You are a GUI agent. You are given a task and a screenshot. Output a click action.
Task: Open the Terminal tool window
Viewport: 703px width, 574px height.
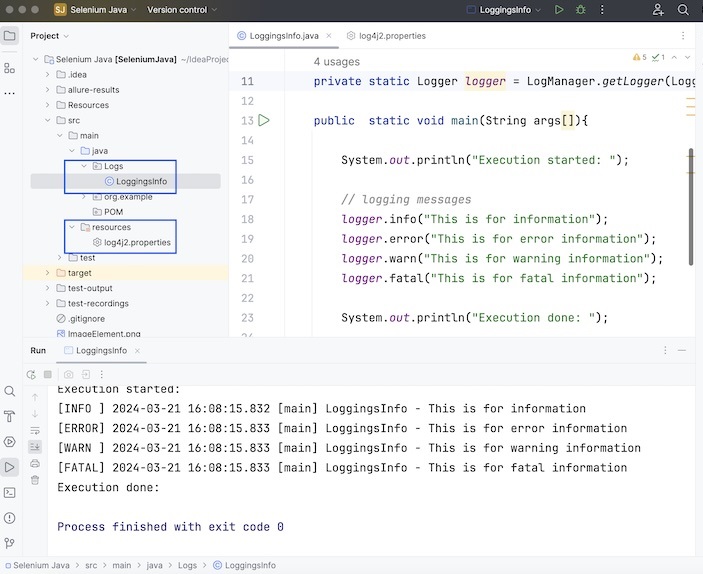(10, 492)
